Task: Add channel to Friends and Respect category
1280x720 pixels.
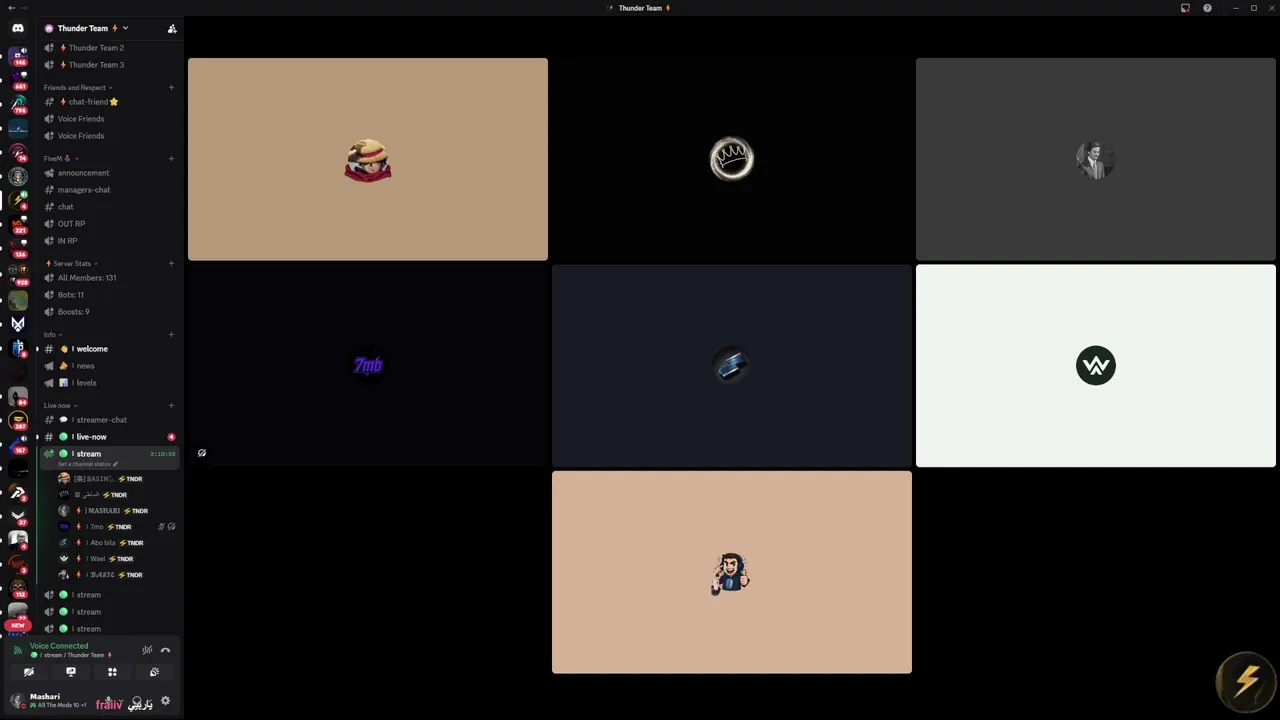Action: pyautogui.click(x=171, y=88)
